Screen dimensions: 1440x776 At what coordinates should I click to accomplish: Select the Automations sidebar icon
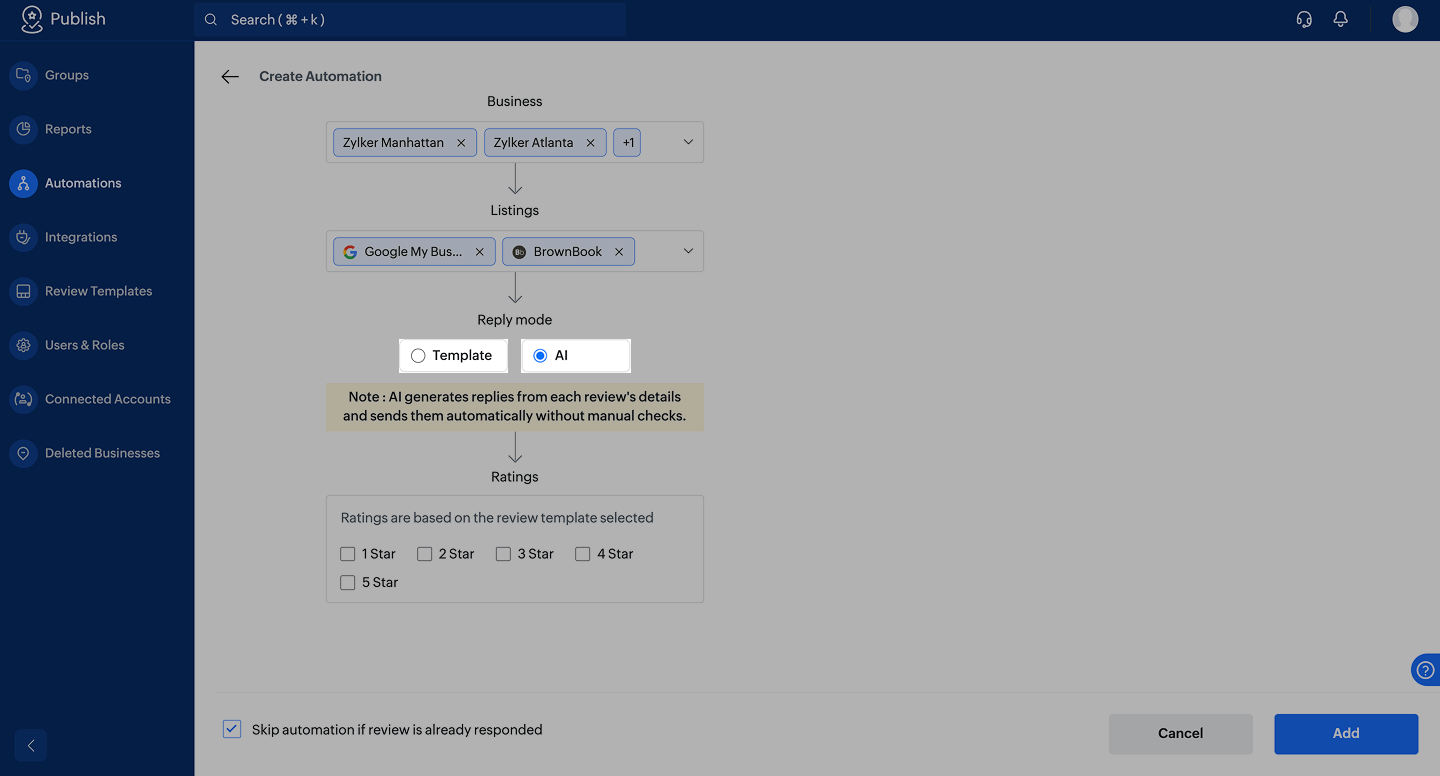[x=23, y=183]
